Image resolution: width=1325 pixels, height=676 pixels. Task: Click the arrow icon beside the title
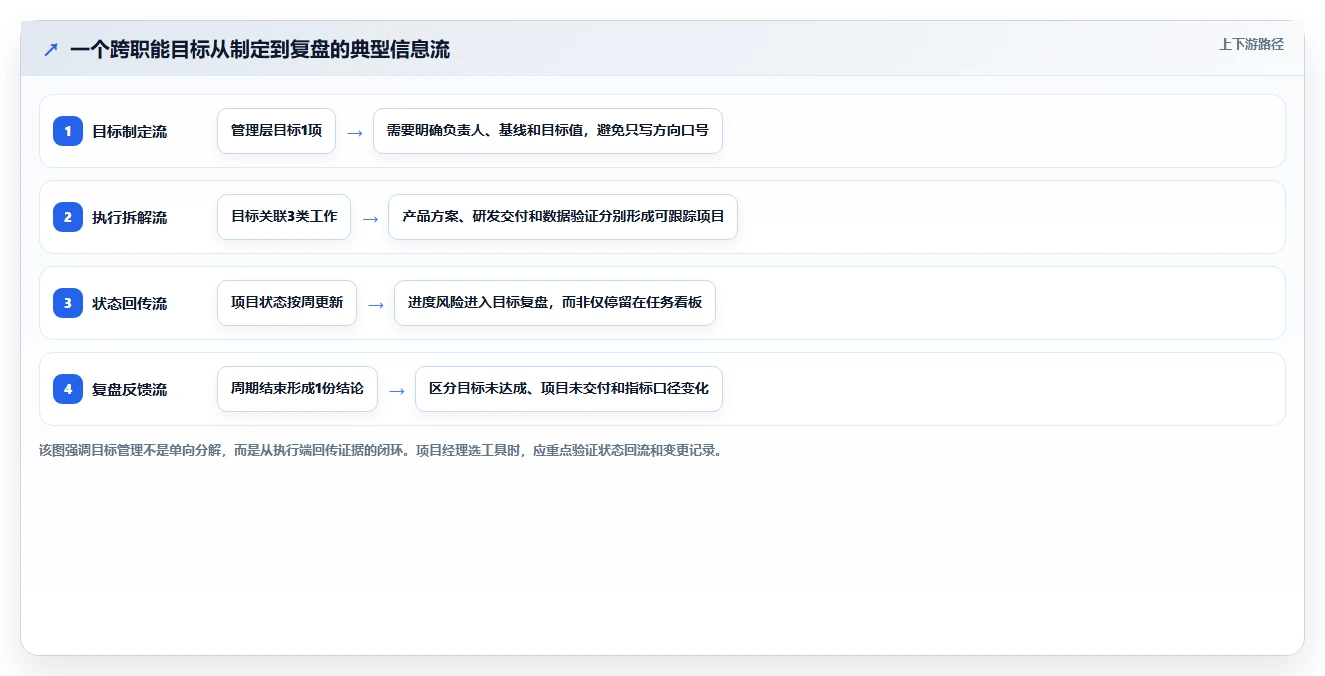click(51, 49)
